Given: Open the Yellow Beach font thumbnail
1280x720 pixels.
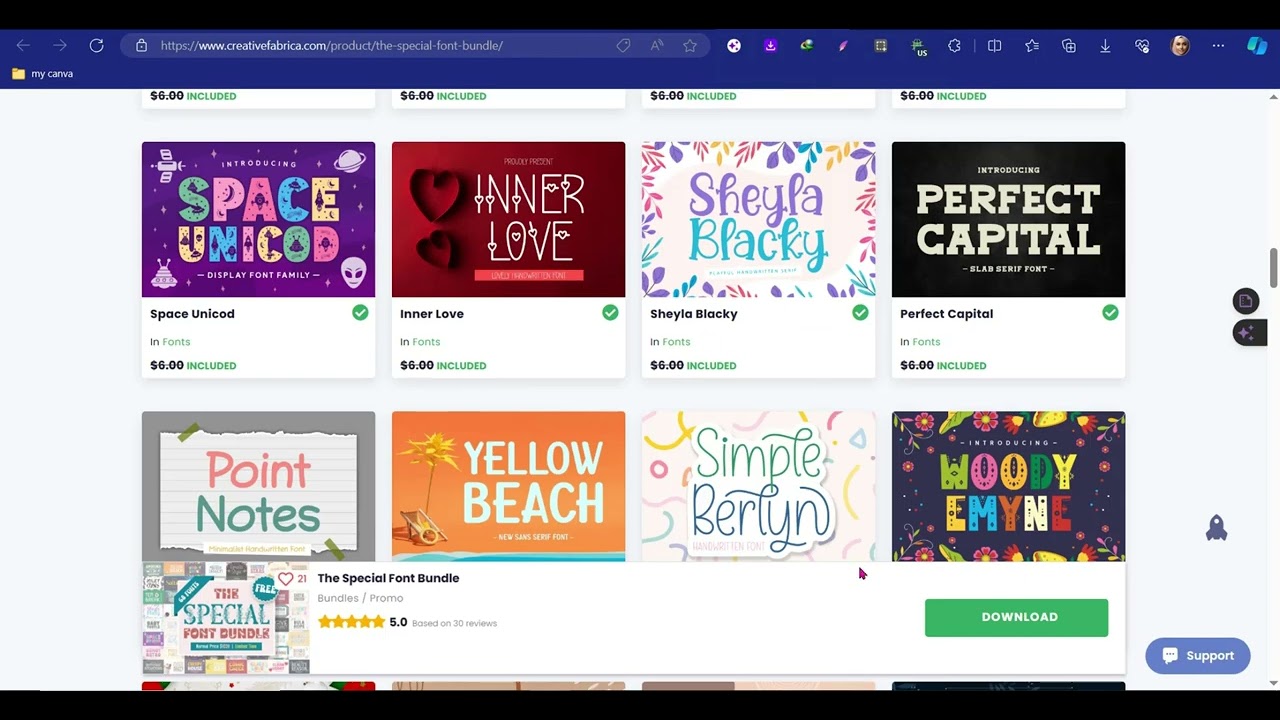Looking at the screenshot, I should (x=508, y=486).
